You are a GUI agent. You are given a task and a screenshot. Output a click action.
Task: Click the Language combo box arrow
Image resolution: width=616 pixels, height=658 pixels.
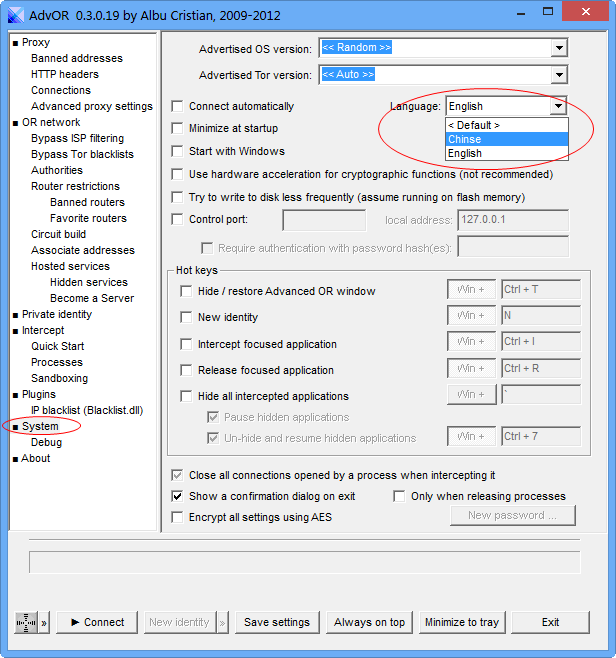(558, 106)
